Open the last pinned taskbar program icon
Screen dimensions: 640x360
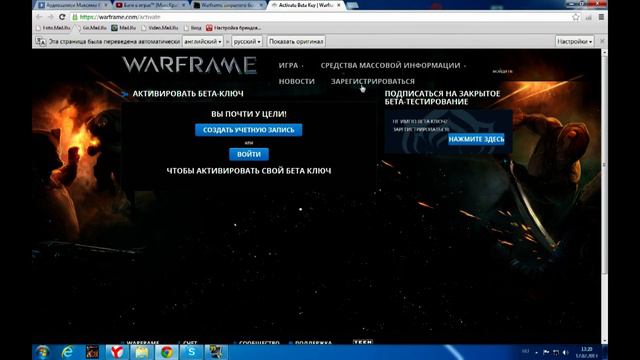(x=216, y=352)
